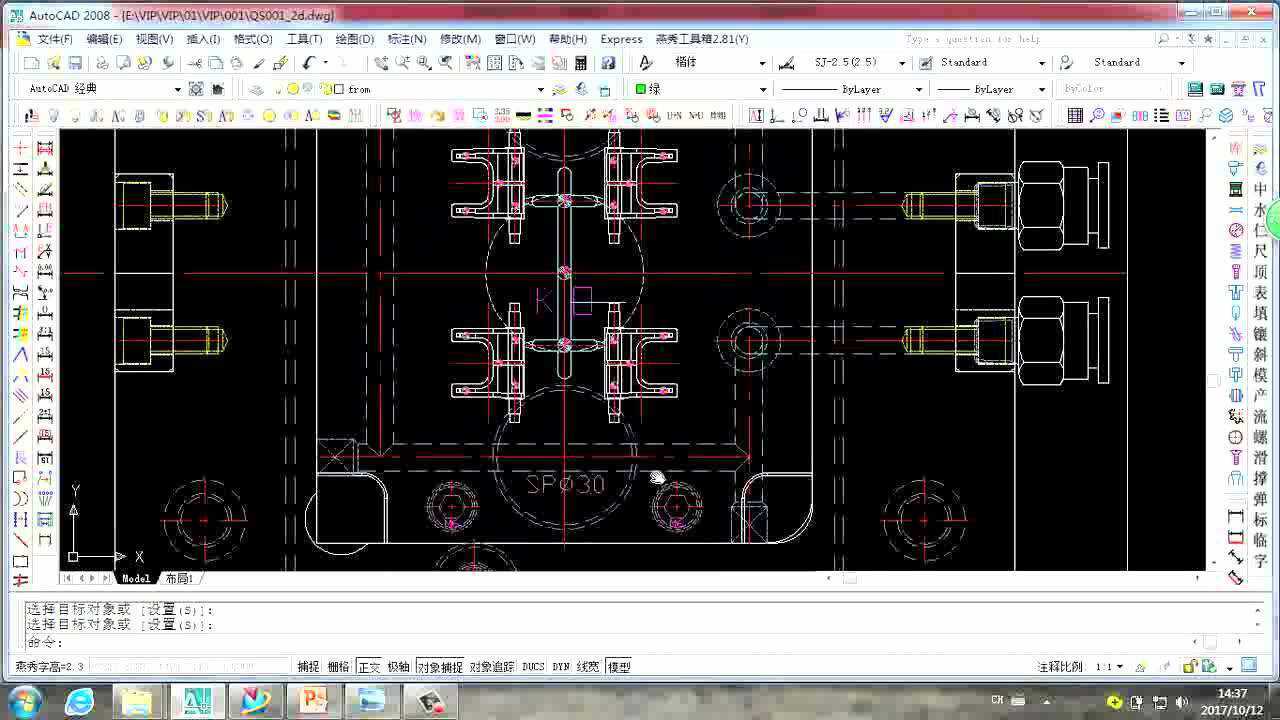Click the 字 icon in right toolbar

(x=1260, y=561)
